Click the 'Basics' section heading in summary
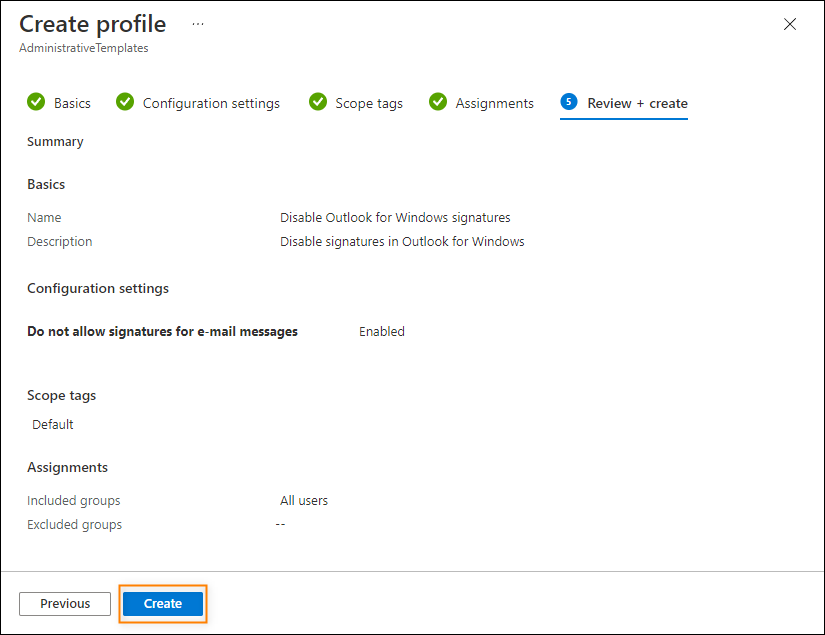This screenshot has height=635, width=825. point(46,185)
